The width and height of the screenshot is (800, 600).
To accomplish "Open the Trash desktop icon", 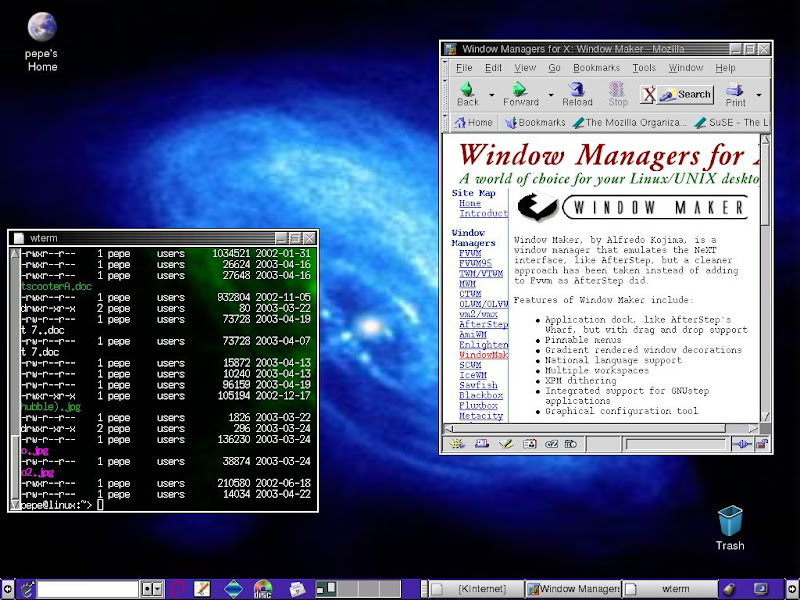I will coord(730,528).
